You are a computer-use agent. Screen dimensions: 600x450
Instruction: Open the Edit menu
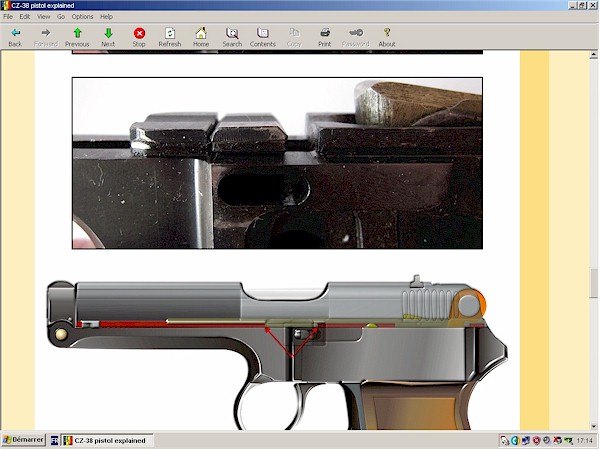pyautogui.click(x=25, y=16)
